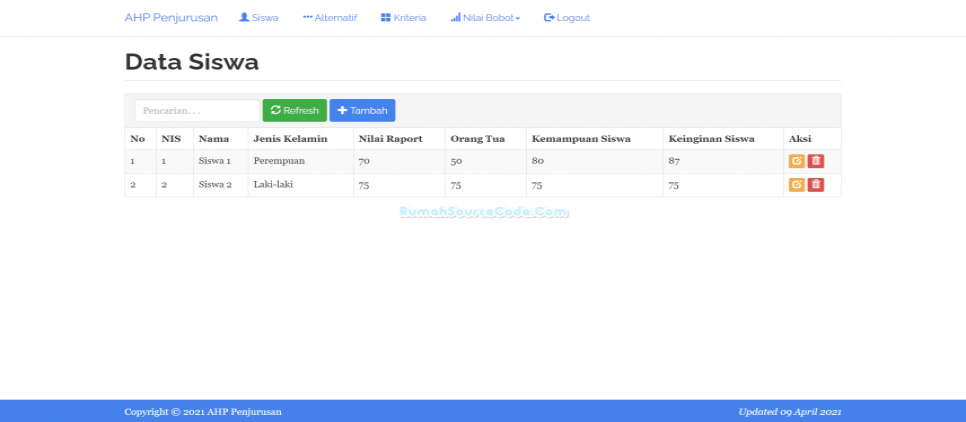Click the orange edit icon for Siswa 2
Viewport: 966px width, 422px height.
(x=796, y=184)
